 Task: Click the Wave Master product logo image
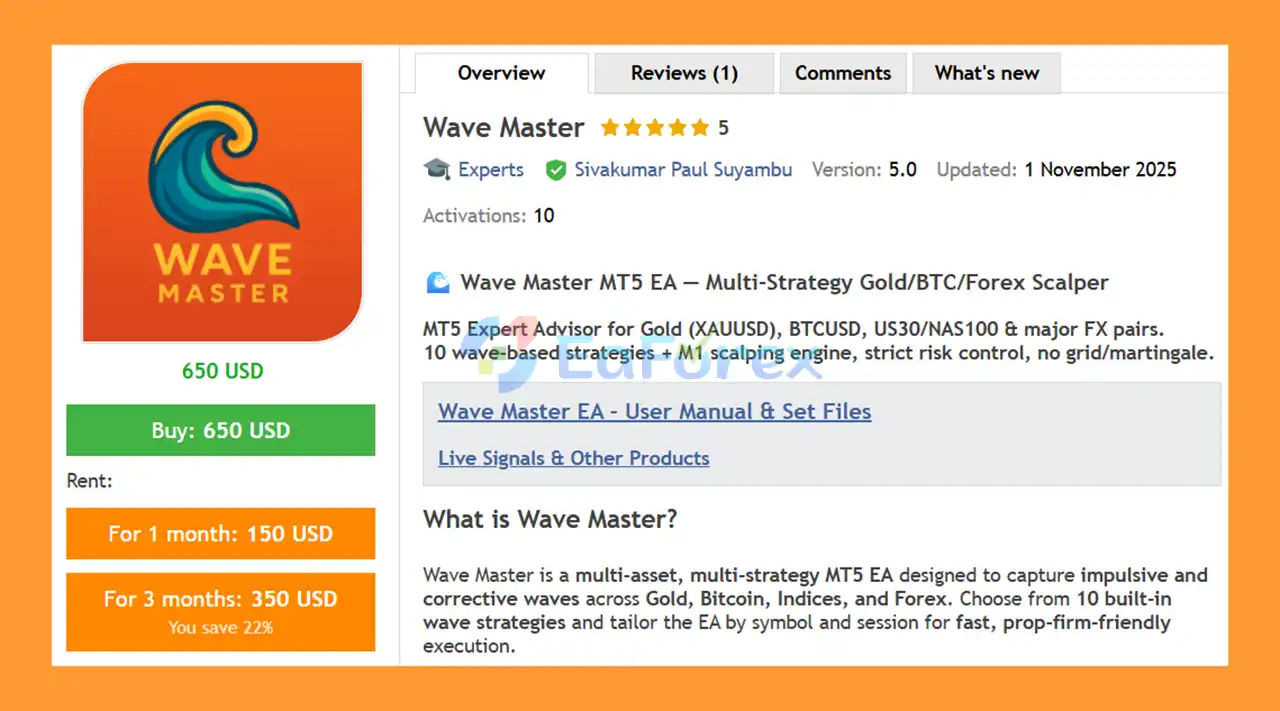coord(222,203)
